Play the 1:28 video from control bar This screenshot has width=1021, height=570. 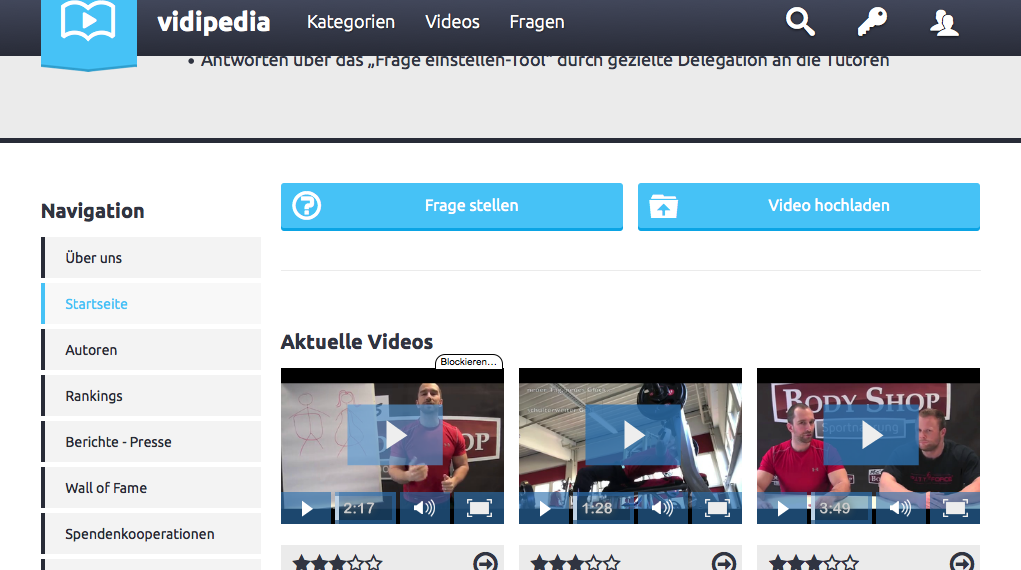click(544, 509)
